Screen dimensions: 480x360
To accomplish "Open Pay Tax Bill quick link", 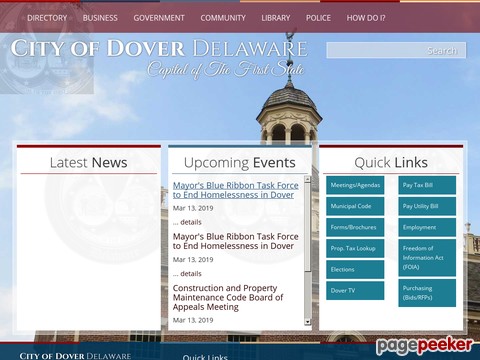I will tap(427, 185).
